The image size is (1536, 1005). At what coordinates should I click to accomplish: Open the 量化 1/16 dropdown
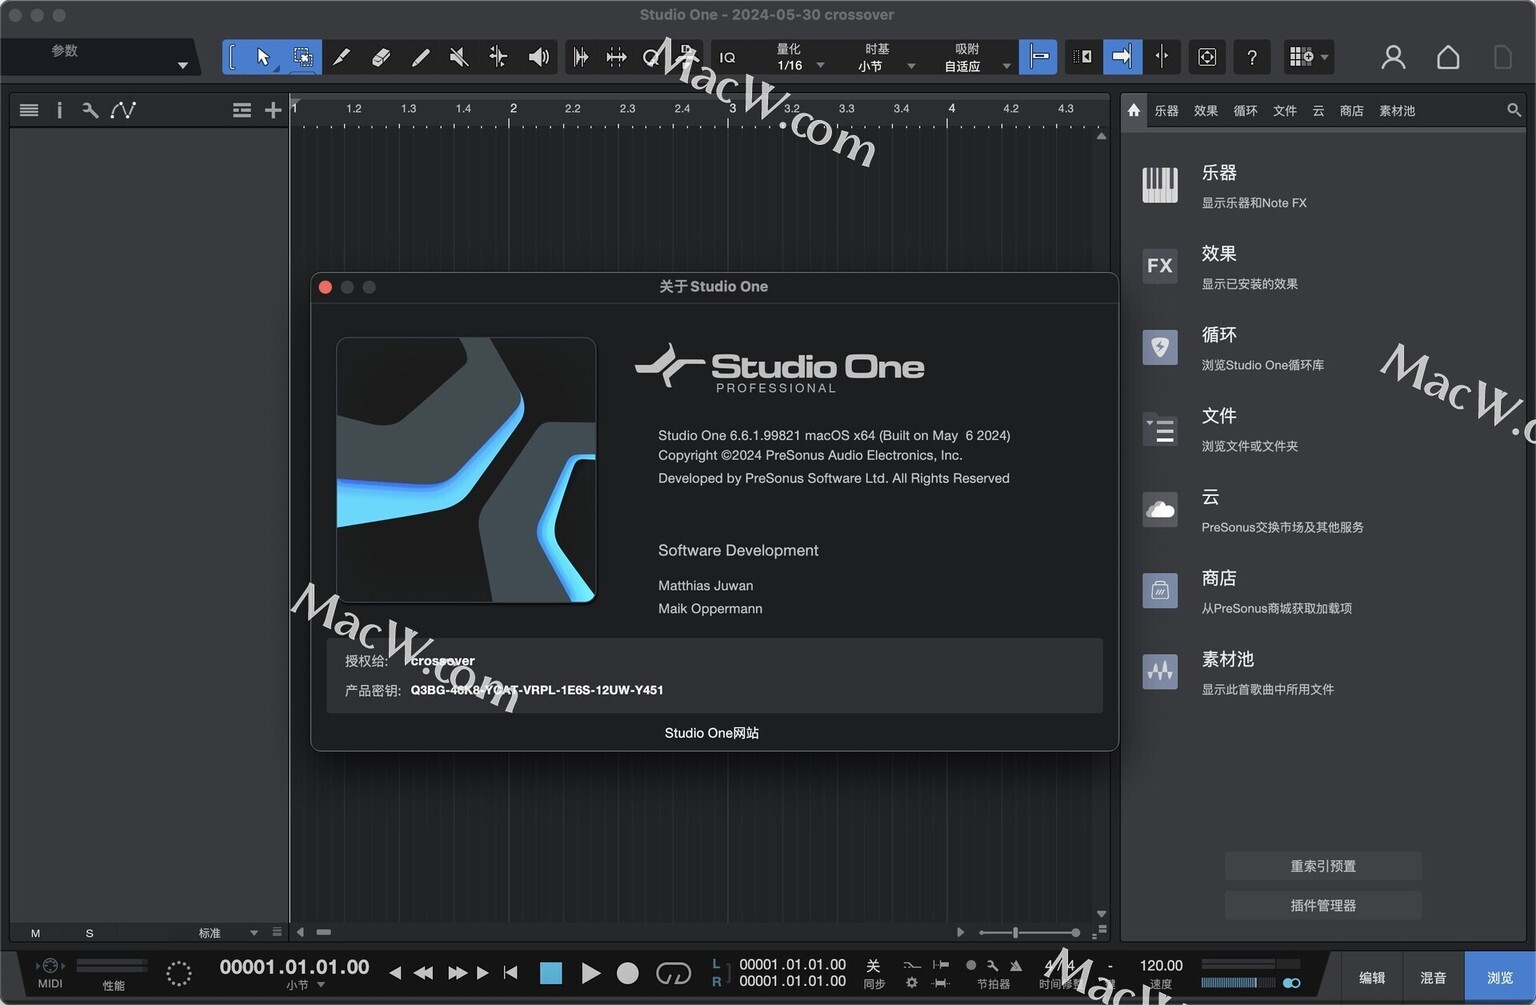tap(799, 57)
